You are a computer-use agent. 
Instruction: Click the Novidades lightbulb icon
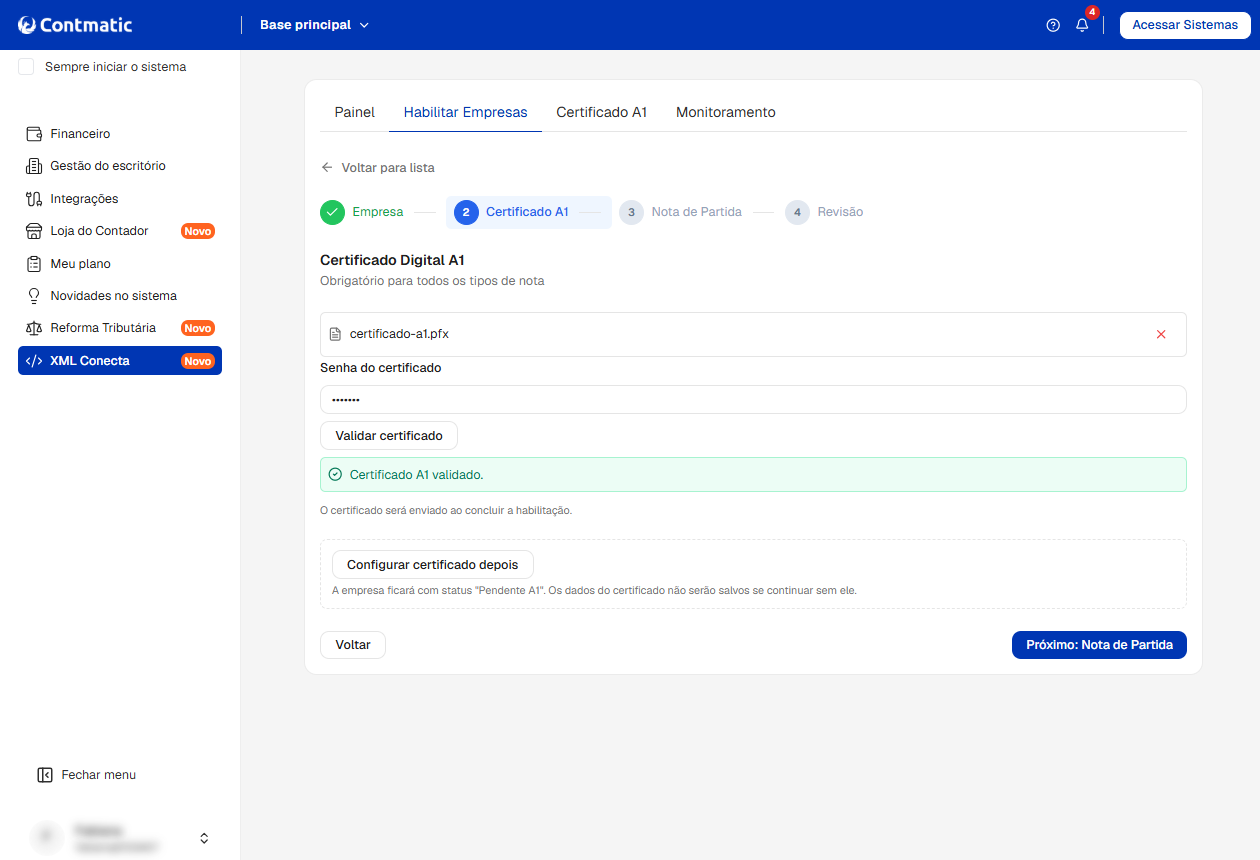tap(34, 296)
